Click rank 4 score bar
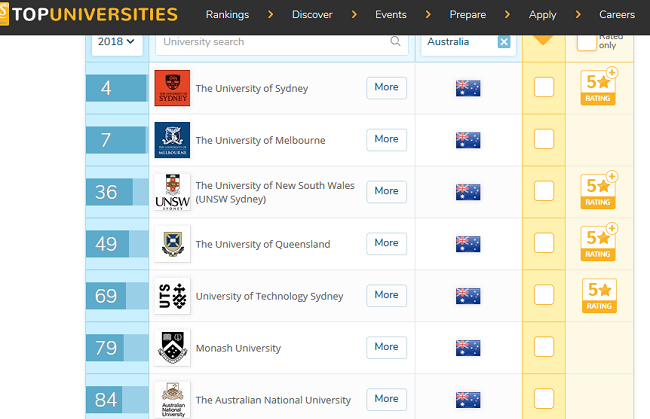Screen dimensions: 650x419 coord(116,88)
